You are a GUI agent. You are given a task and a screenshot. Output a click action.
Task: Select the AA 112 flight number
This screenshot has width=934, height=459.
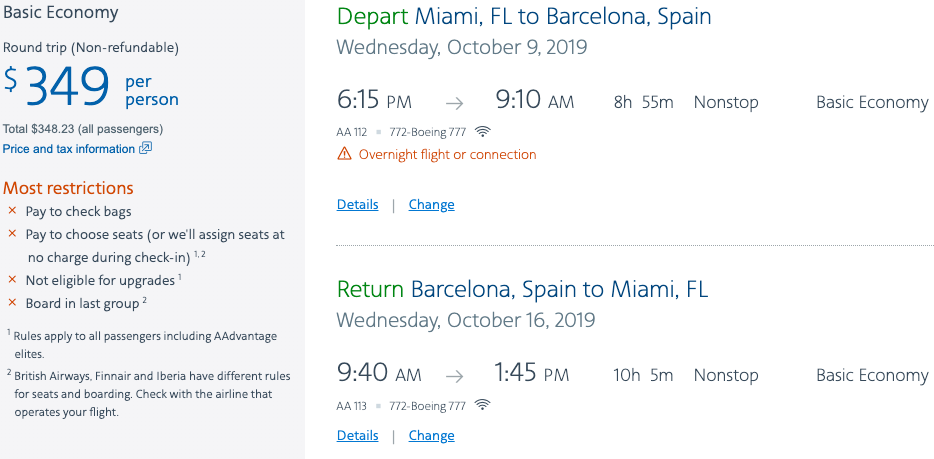(351, 132)
